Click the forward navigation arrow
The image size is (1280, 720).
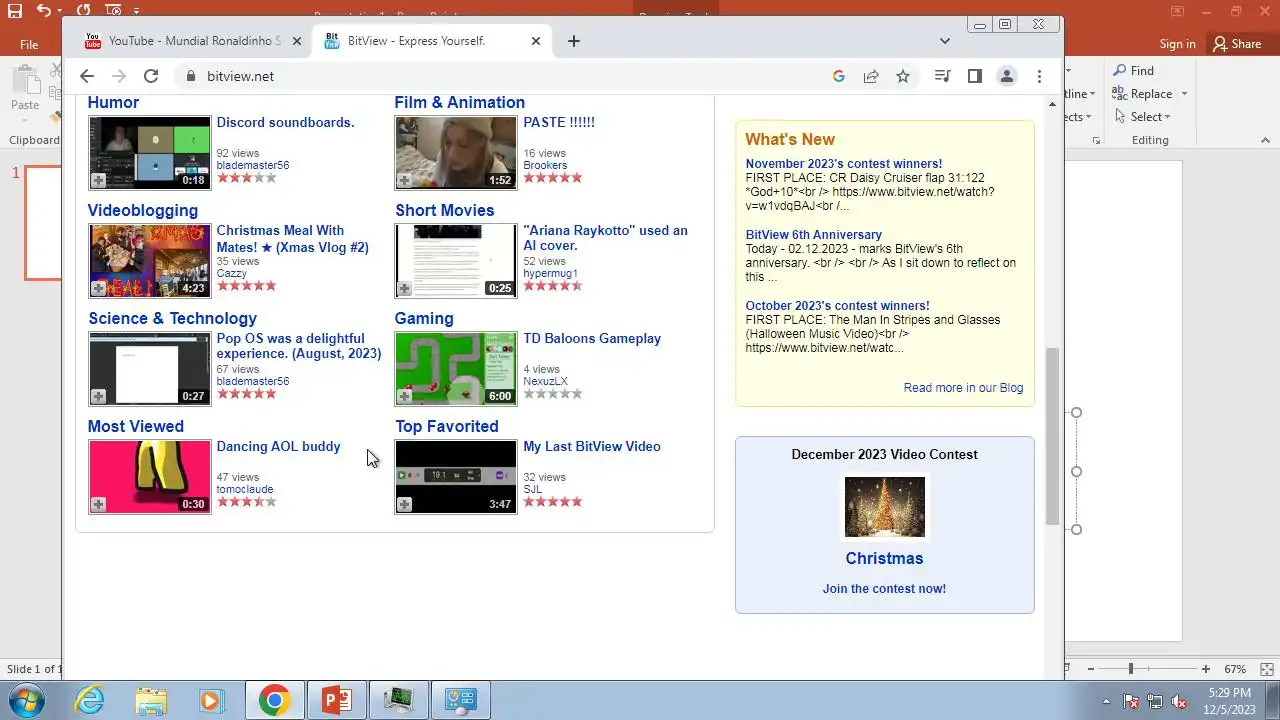pyautogui.click(x=119, y=76)
